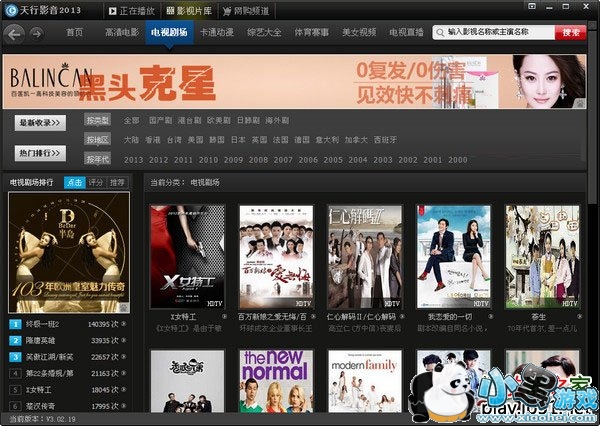Click corner icon on the 半岛 sidebar ad
This screenshot has height=426, width=600.
coord(124,307)
